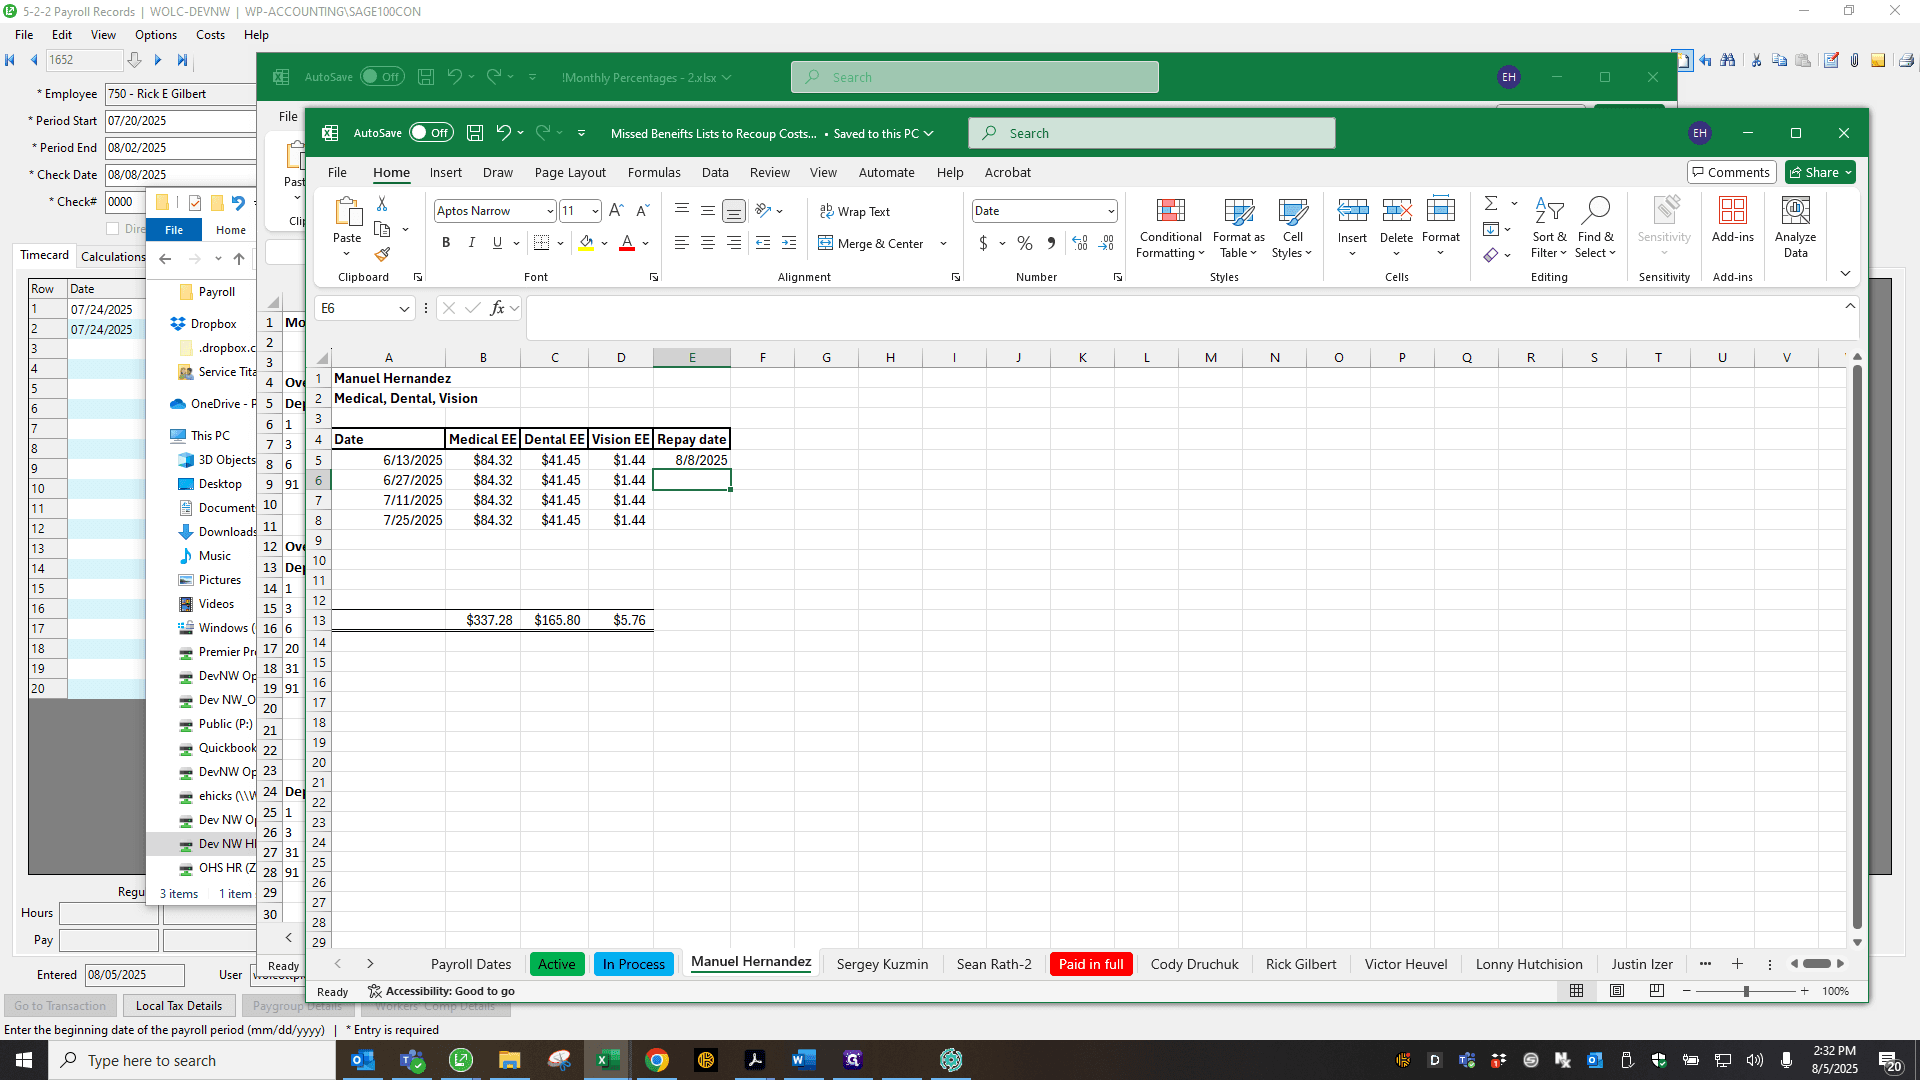Expand the Date number format dropdown

point(1111,211)
